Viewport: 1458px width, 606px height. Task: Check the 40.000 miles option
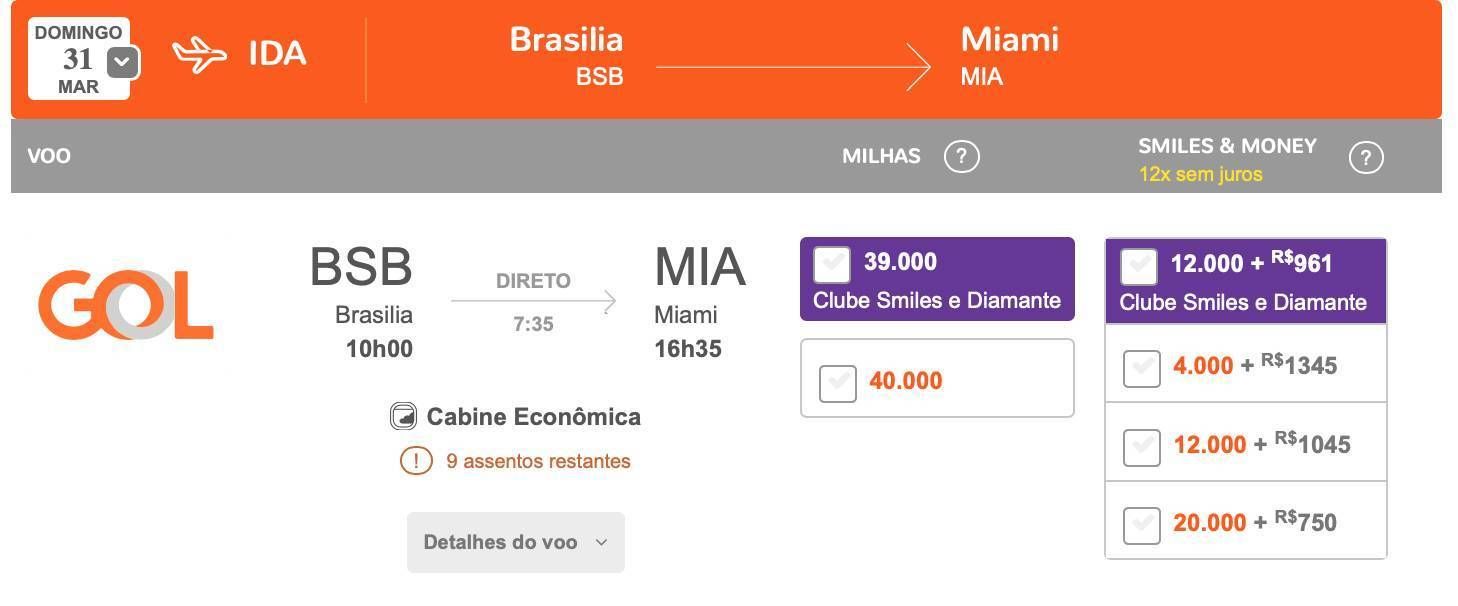(838, 383)
